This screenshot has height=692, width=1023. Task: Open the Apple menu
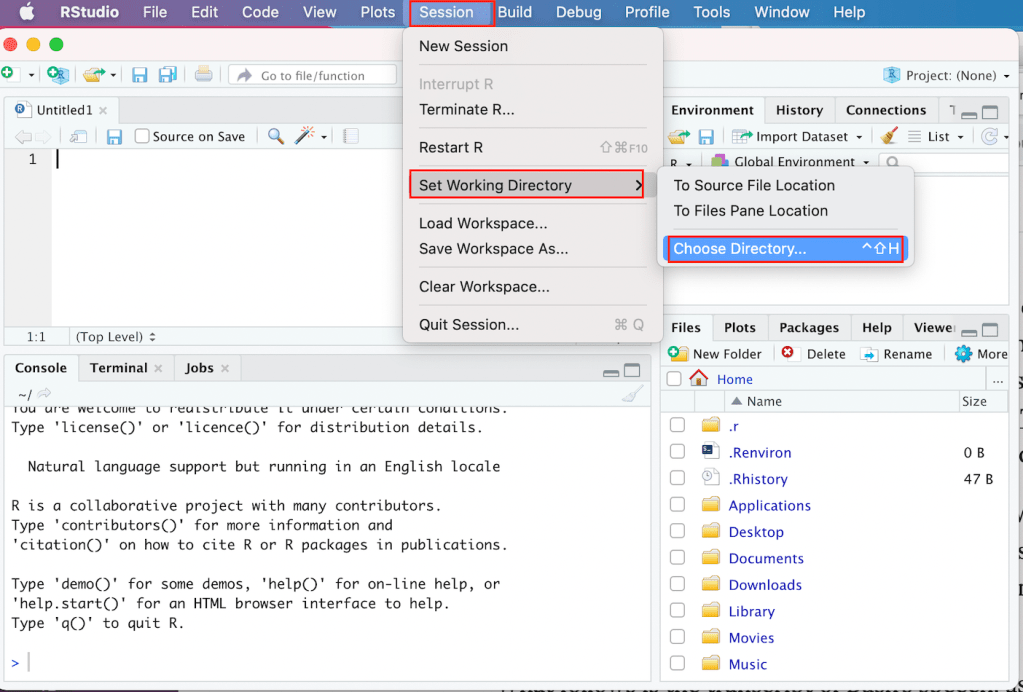click(26, 12)
